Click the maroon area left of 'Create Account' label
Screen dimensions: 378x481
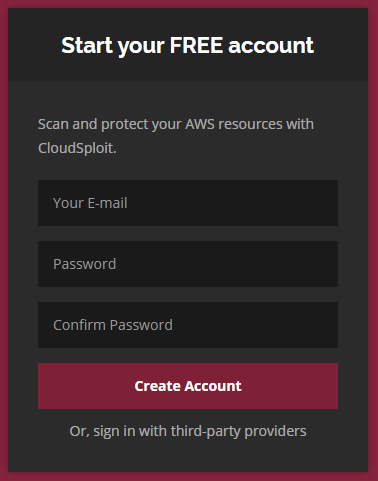coord(86,386)
